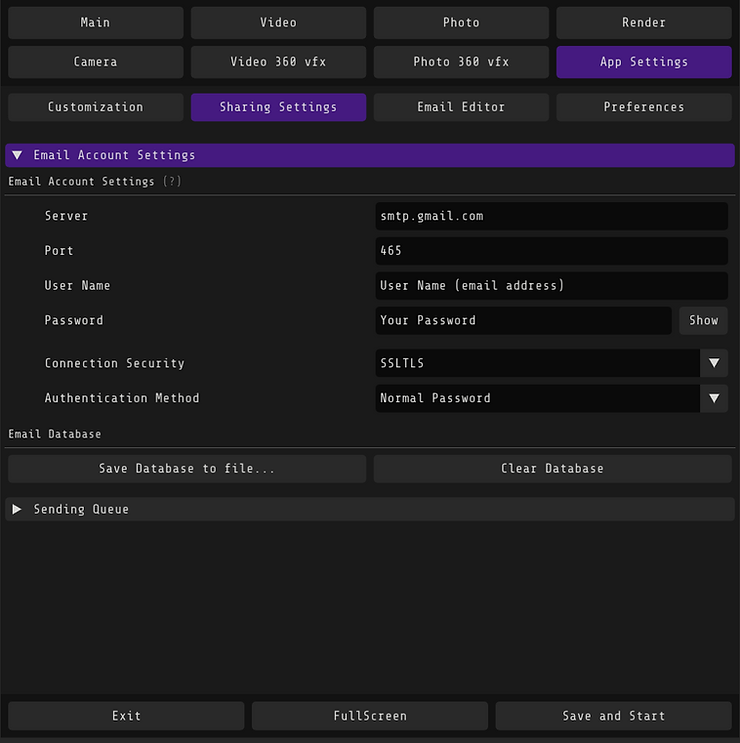Viewport: 740px width, 743px height.
Task: Toggle FullScreen mode
Action: pos(370,716)
